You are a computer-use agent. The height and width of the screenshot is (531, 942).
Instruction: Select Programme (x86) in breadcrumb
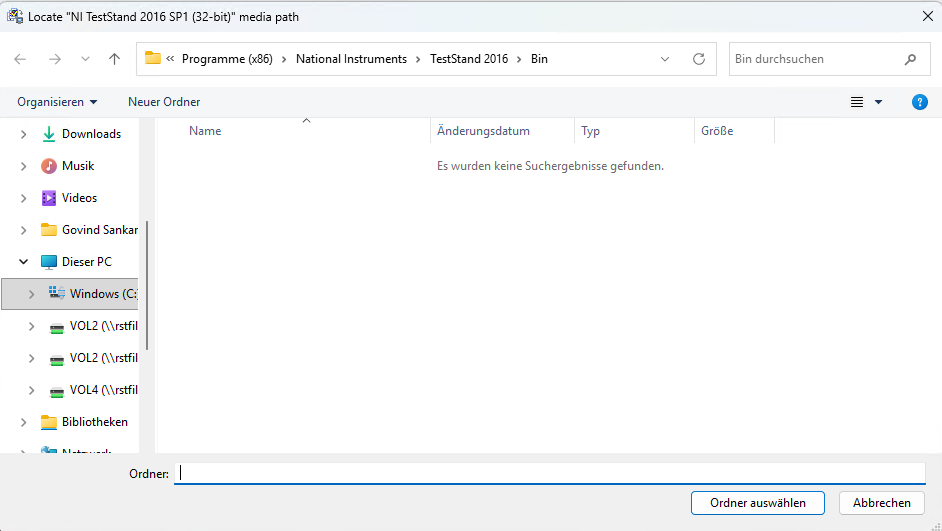point(227,59)
